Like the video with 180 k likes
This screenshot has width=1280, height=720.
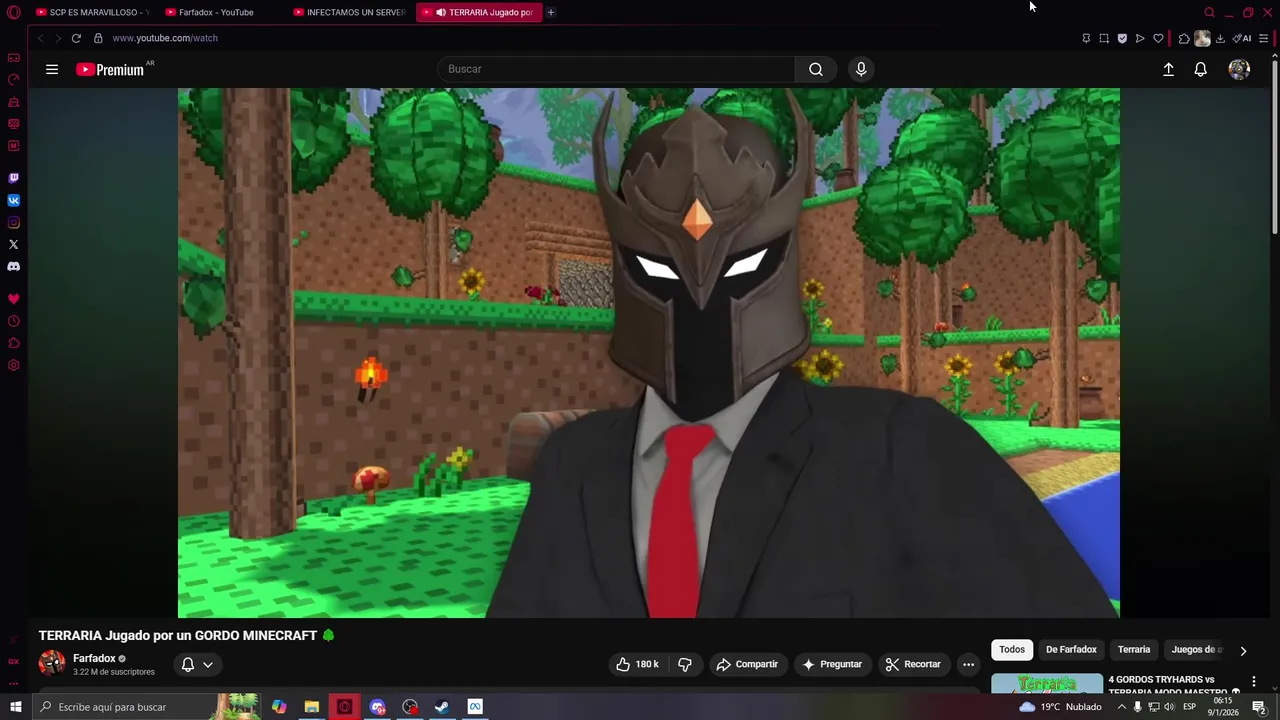(x=637, y=664)
